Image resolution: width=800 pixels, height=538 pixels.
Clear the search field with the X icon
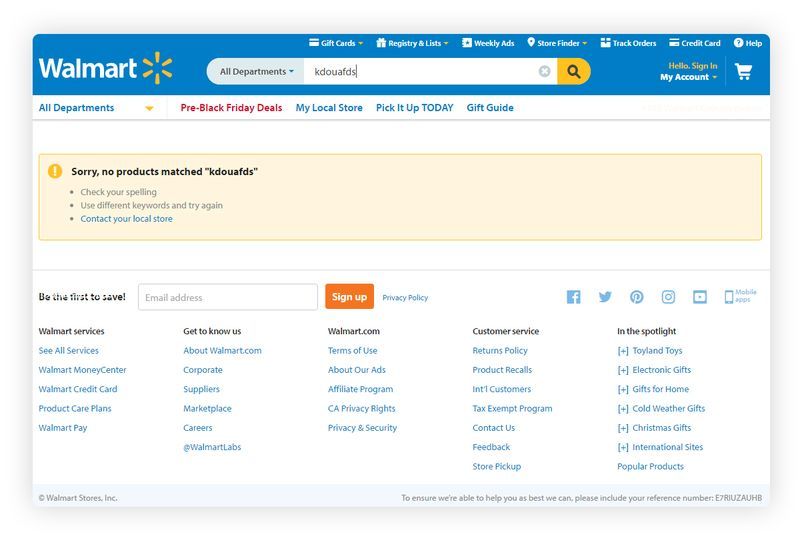[544, 71]
